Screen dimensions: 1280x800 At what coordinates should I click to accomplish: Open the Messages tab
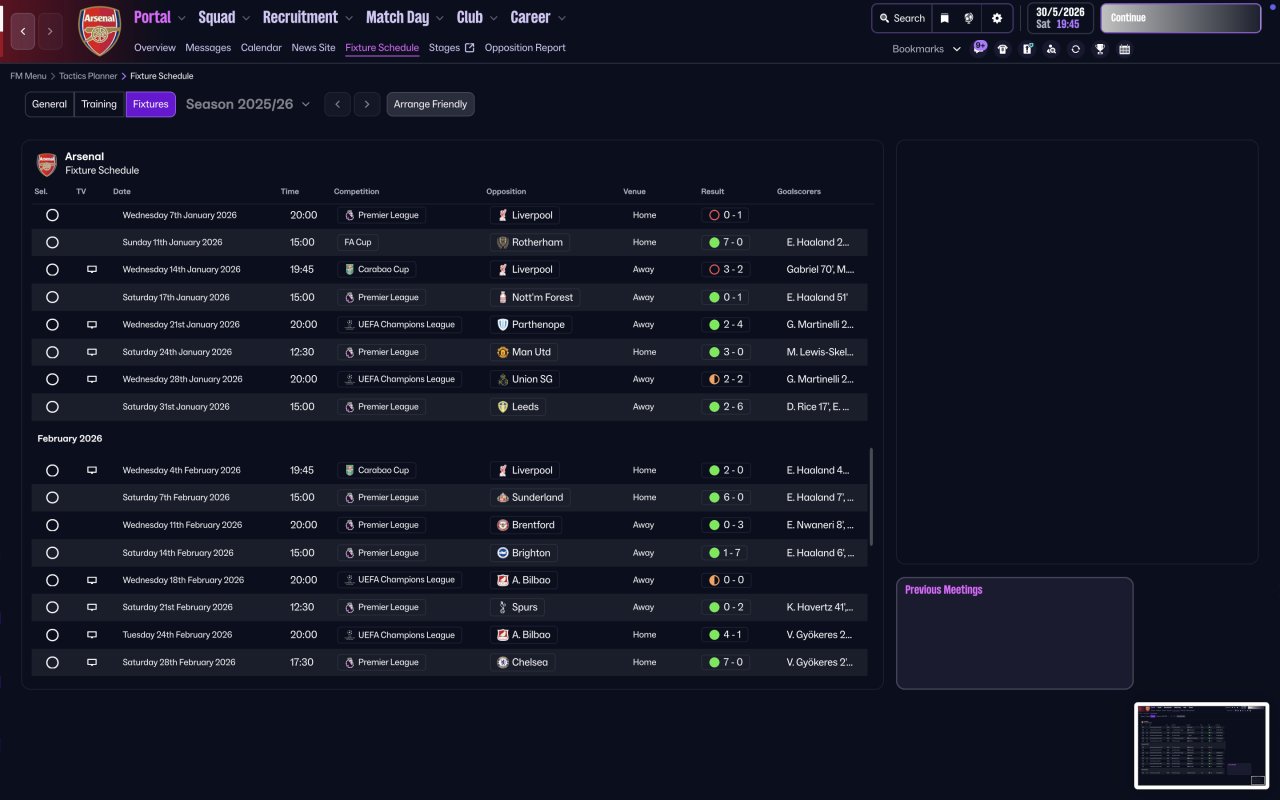(x=208, y=48)
